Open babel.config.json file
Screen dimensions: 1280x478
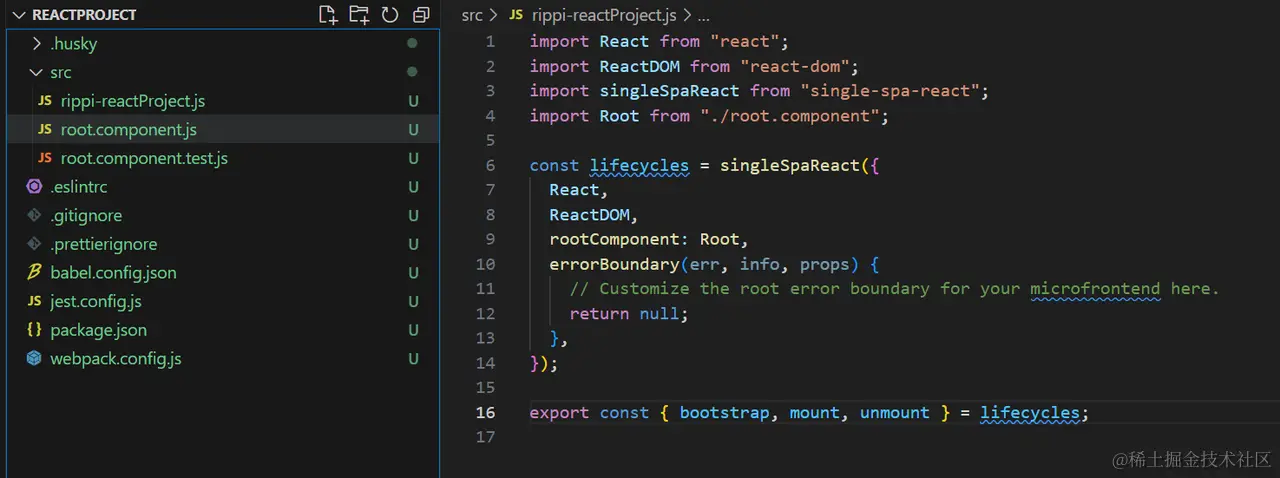point(114,273)
